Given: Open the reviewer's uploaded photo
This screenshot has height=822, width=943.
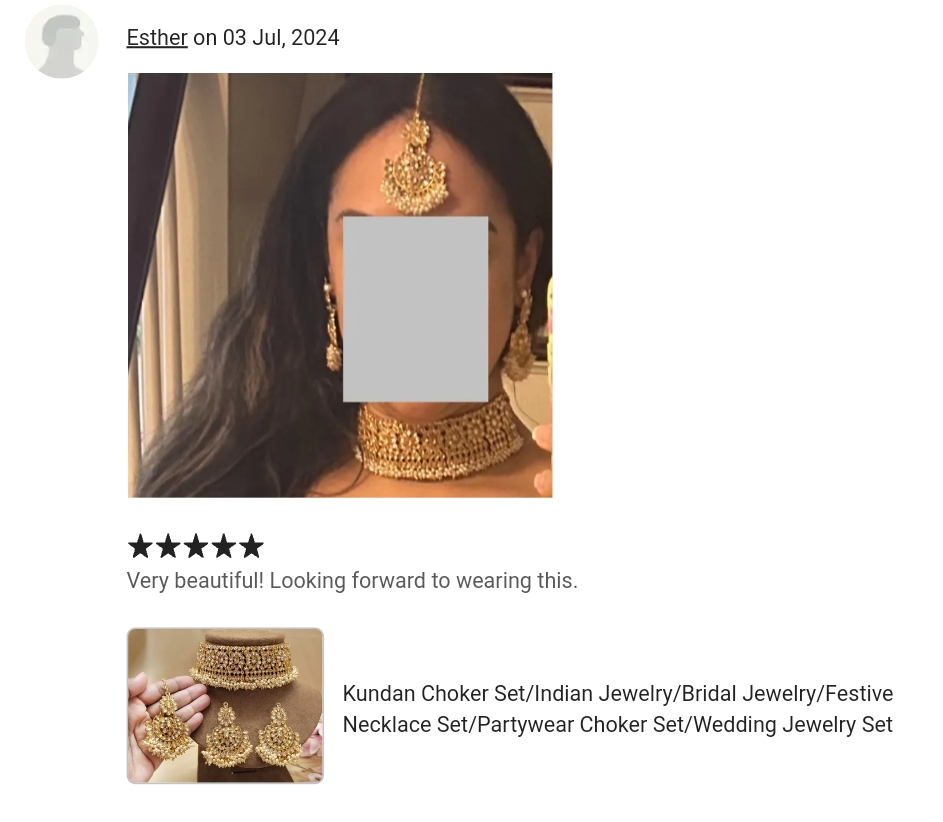Looking at the screenshot, I should tap(340, 285).
